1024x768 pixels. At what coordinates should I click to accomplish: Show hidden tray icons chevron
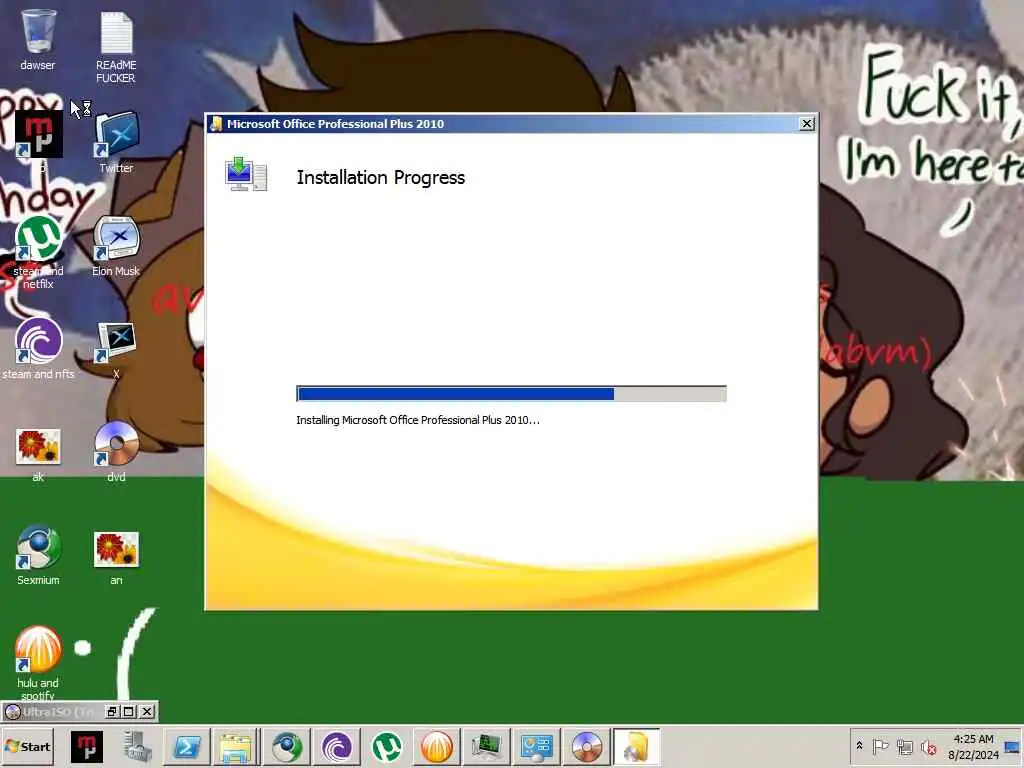tap(859, 746)
